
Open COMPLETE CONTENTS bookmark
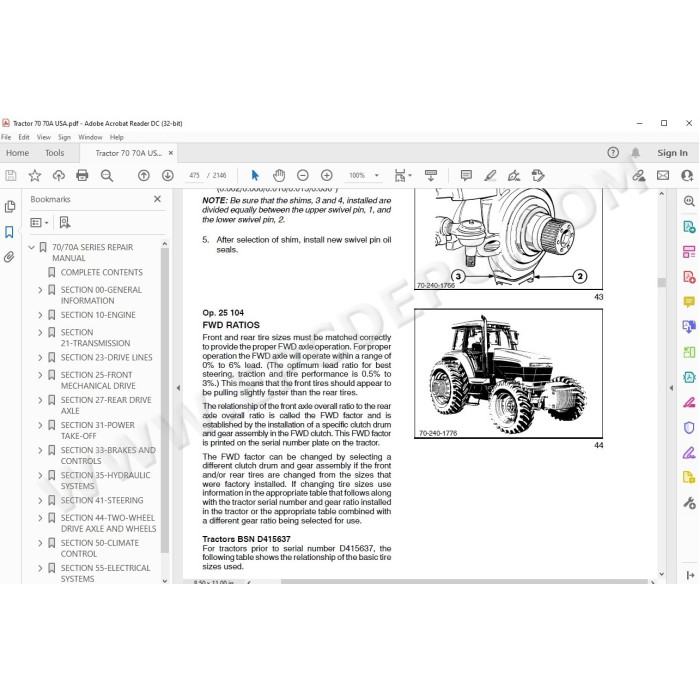101,272
